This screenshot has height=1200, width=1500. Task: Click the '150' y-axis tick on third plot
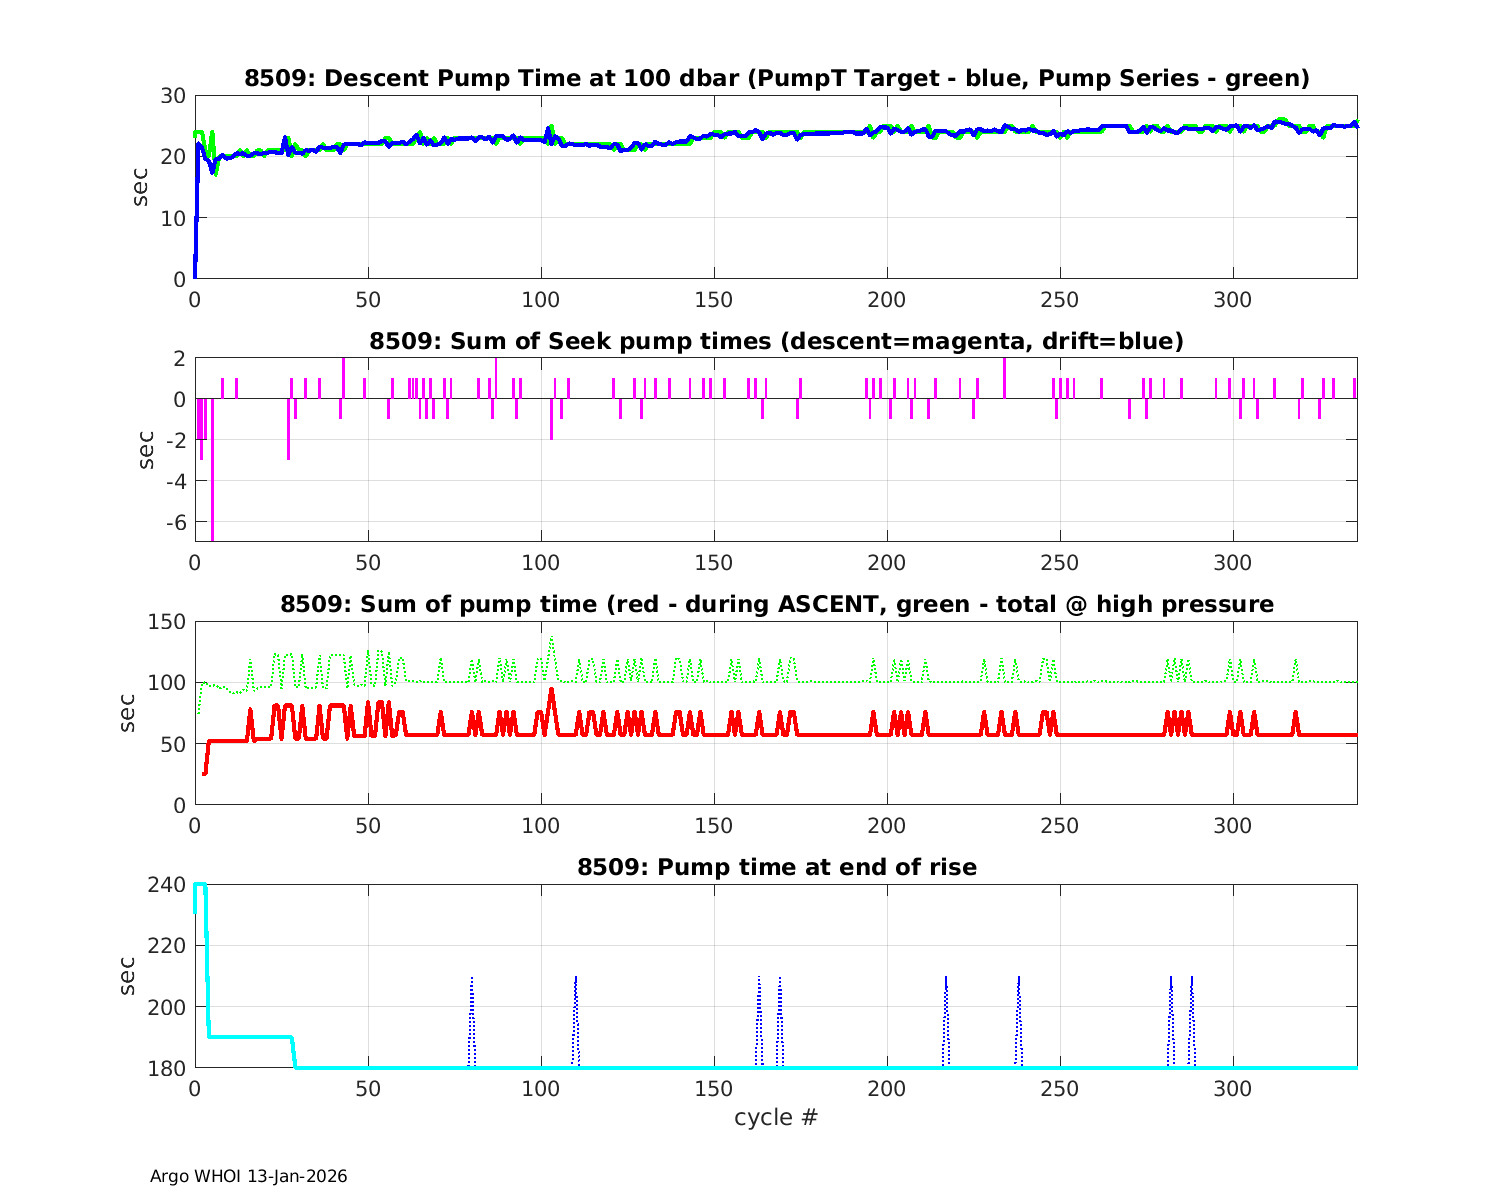[169, 622]
